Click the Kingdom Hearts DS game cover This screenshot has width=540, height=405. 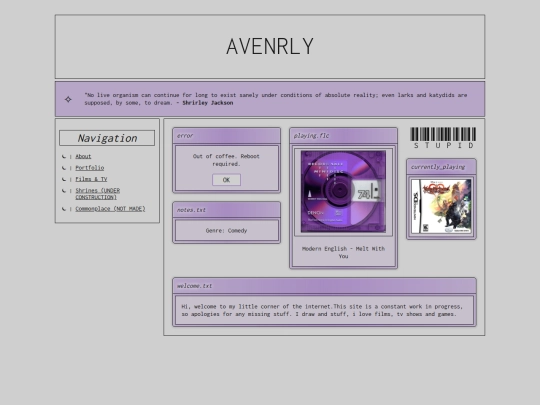coord(441,206)
